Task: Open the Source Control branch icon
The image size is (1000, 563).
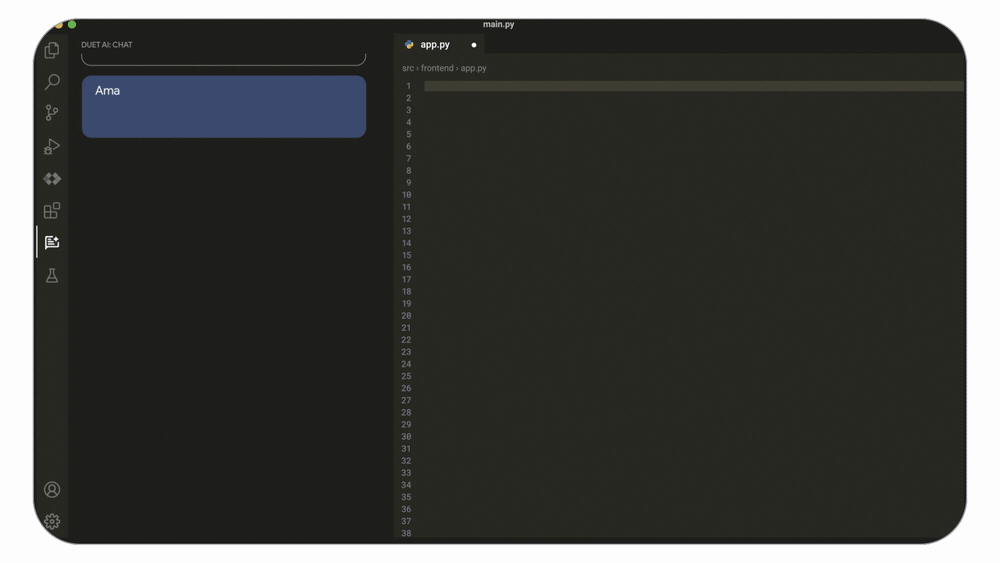Action: tap(52, 113)
